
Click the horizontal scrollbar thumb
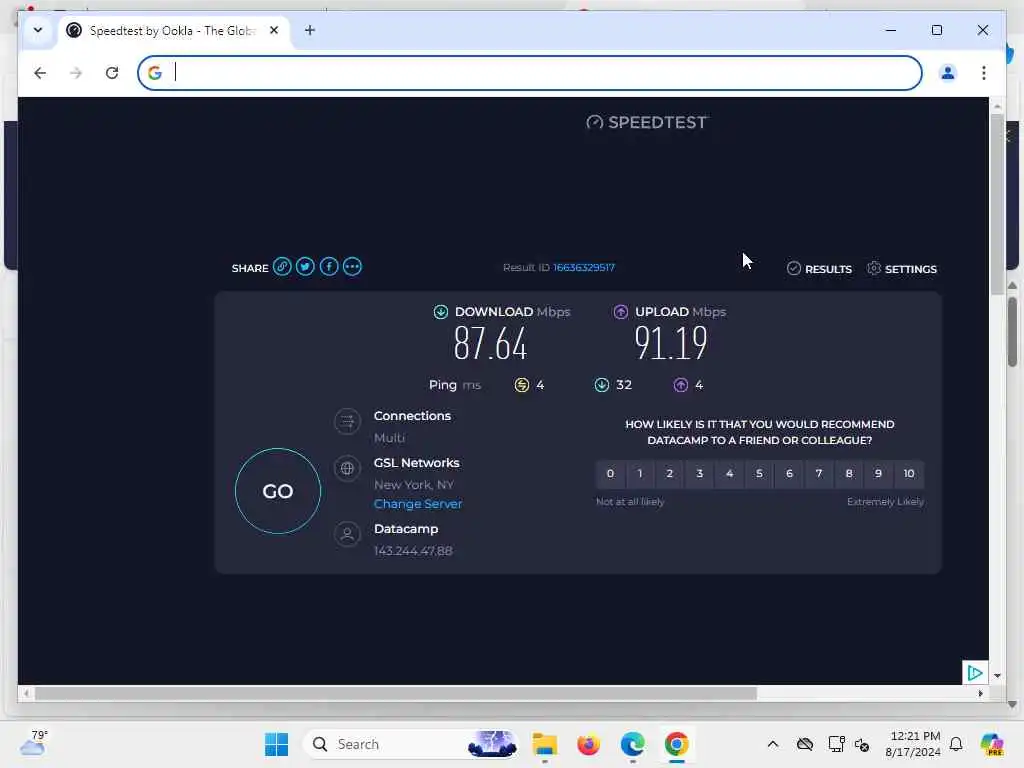click(x=396, y=694)
